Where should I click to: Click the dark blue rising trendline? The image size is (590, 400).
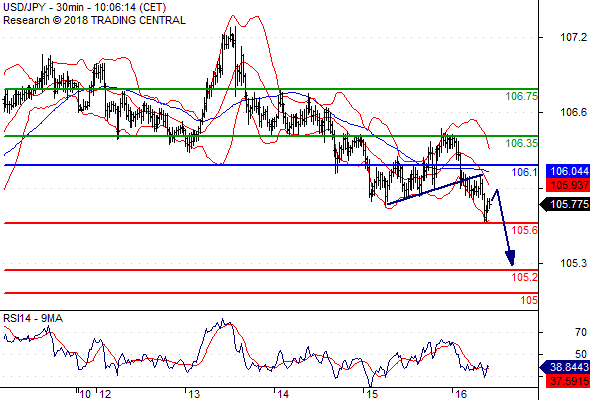[x=435, y=190]
